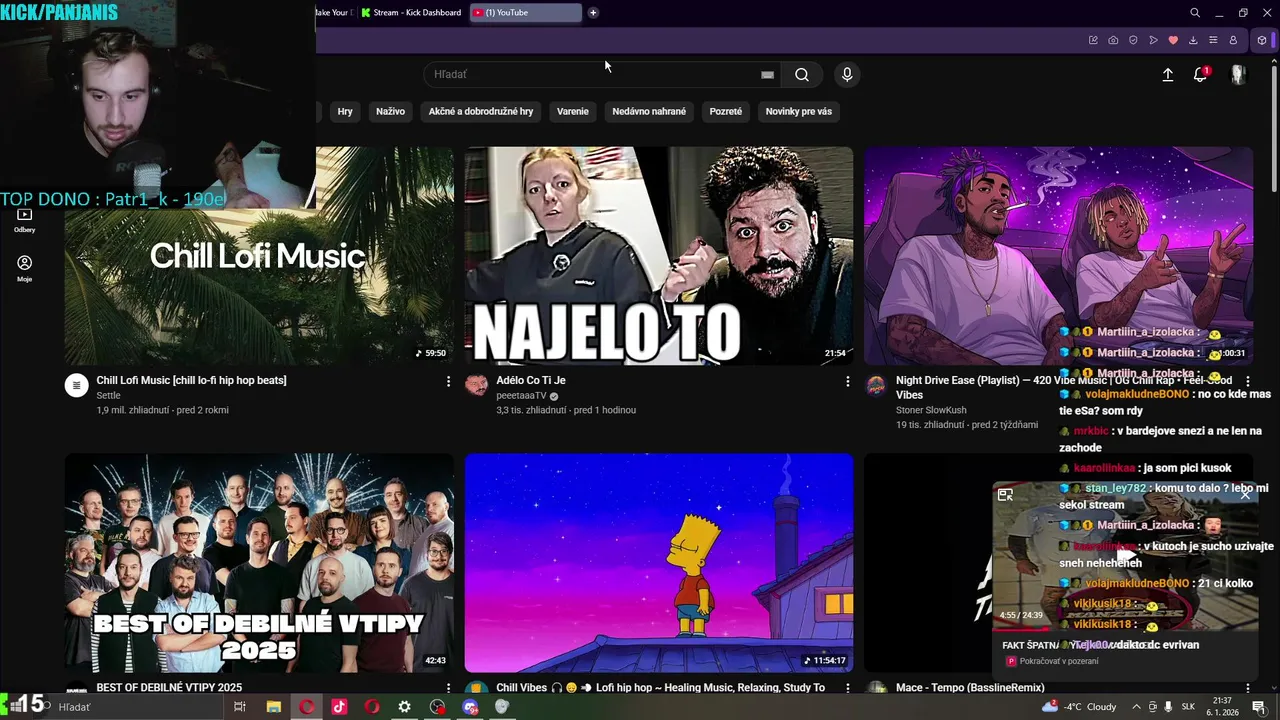Image resolution: width=1280 pixels, height=720 pixels.
Task: Open the Moje sidebar icon
Action: (25, 268)
